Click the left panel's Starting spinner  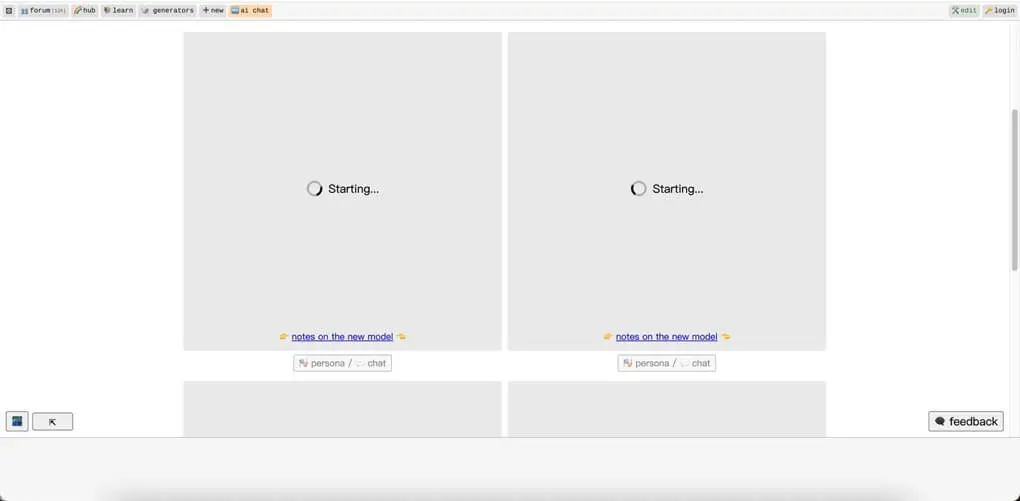314,189
